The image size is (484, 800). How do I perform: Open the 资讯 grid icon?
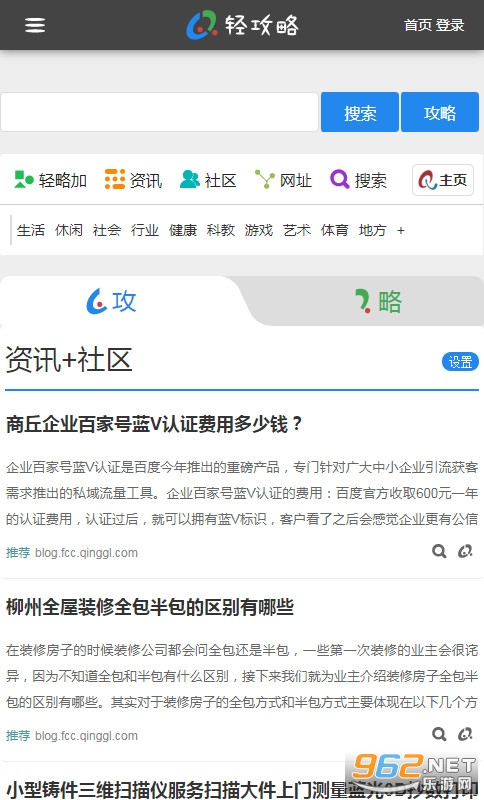click(115, 180)
